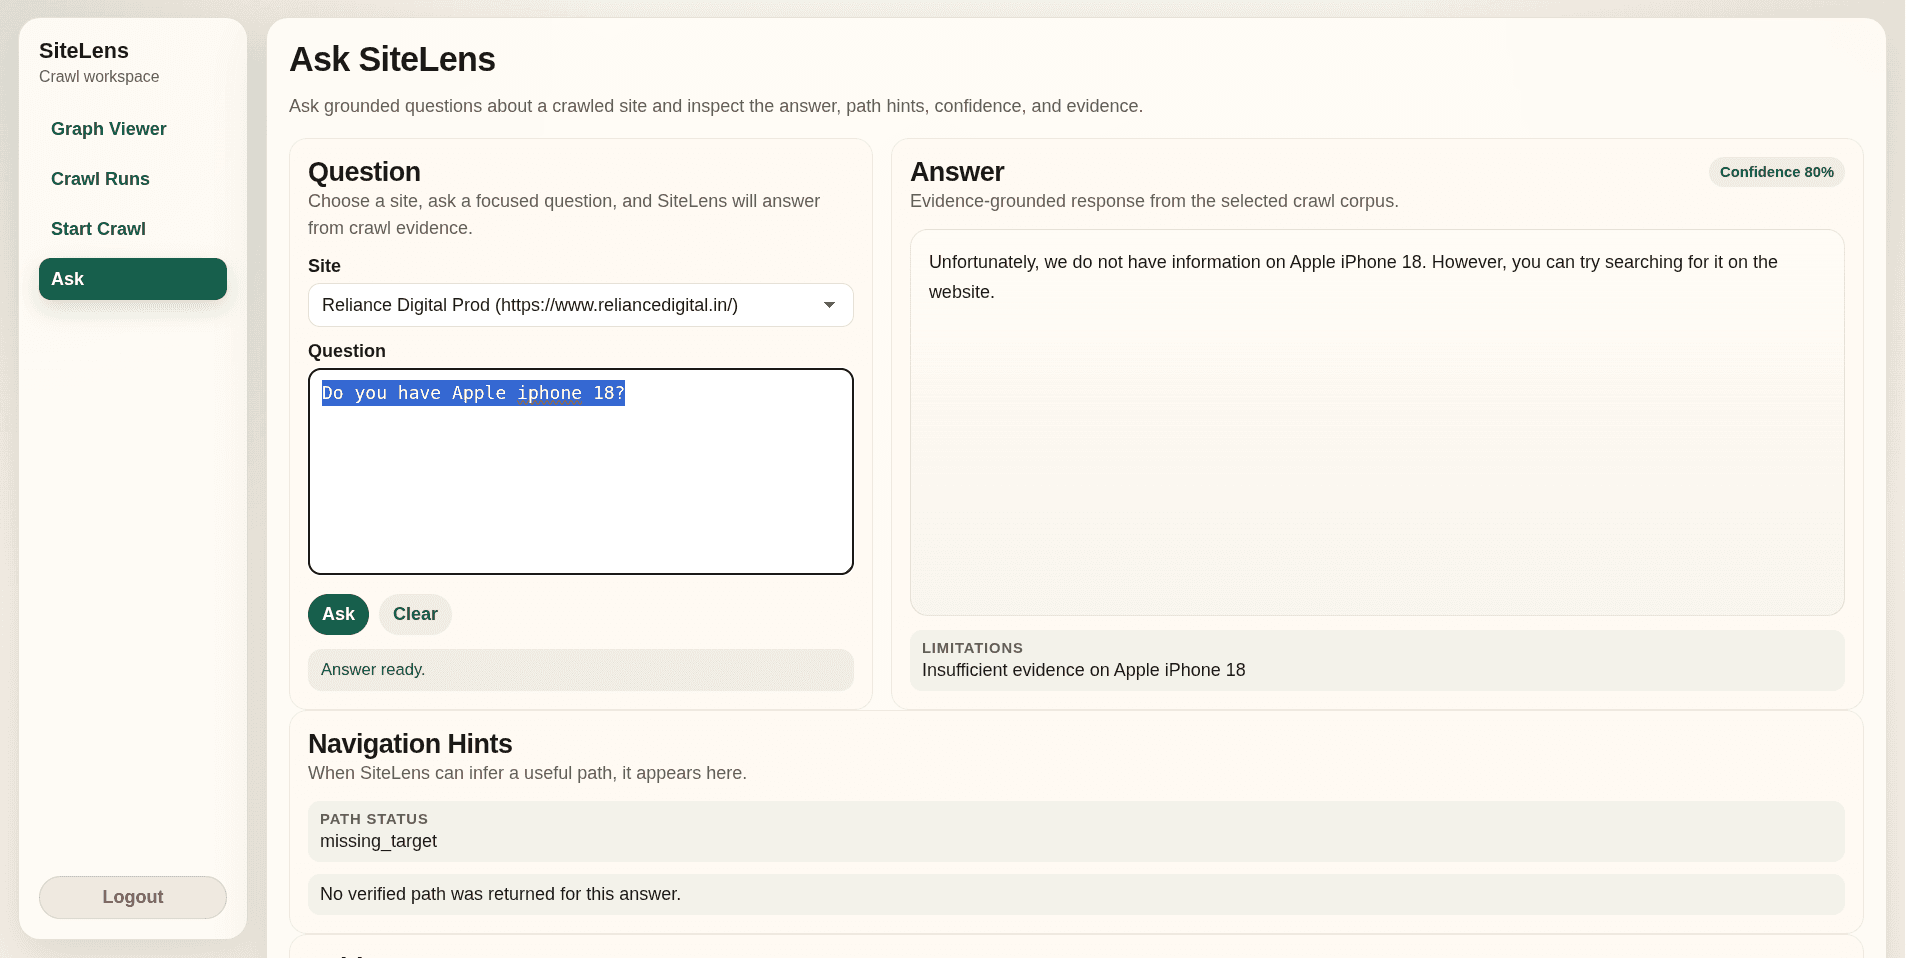1907x958 pixels.
Task: Click the Site dropdown arrow
Action: click(x=829, y=305)
